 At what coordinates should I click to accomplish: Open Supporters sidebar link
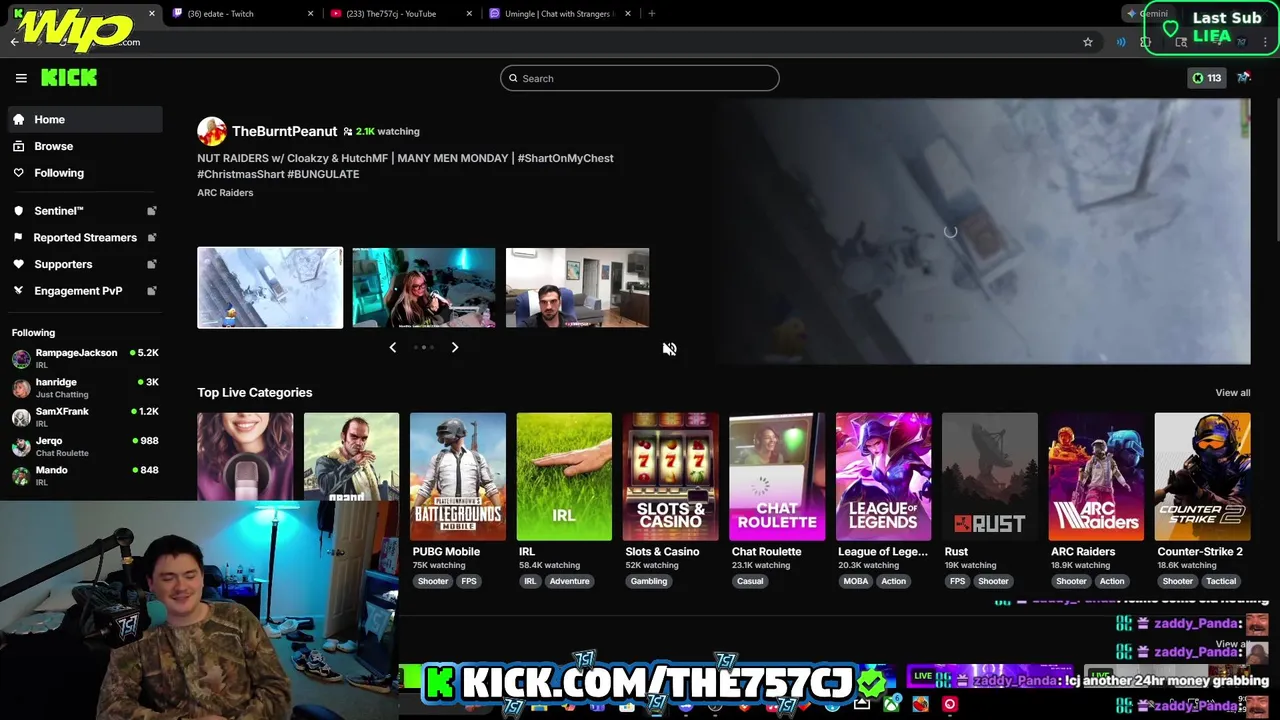85,264
